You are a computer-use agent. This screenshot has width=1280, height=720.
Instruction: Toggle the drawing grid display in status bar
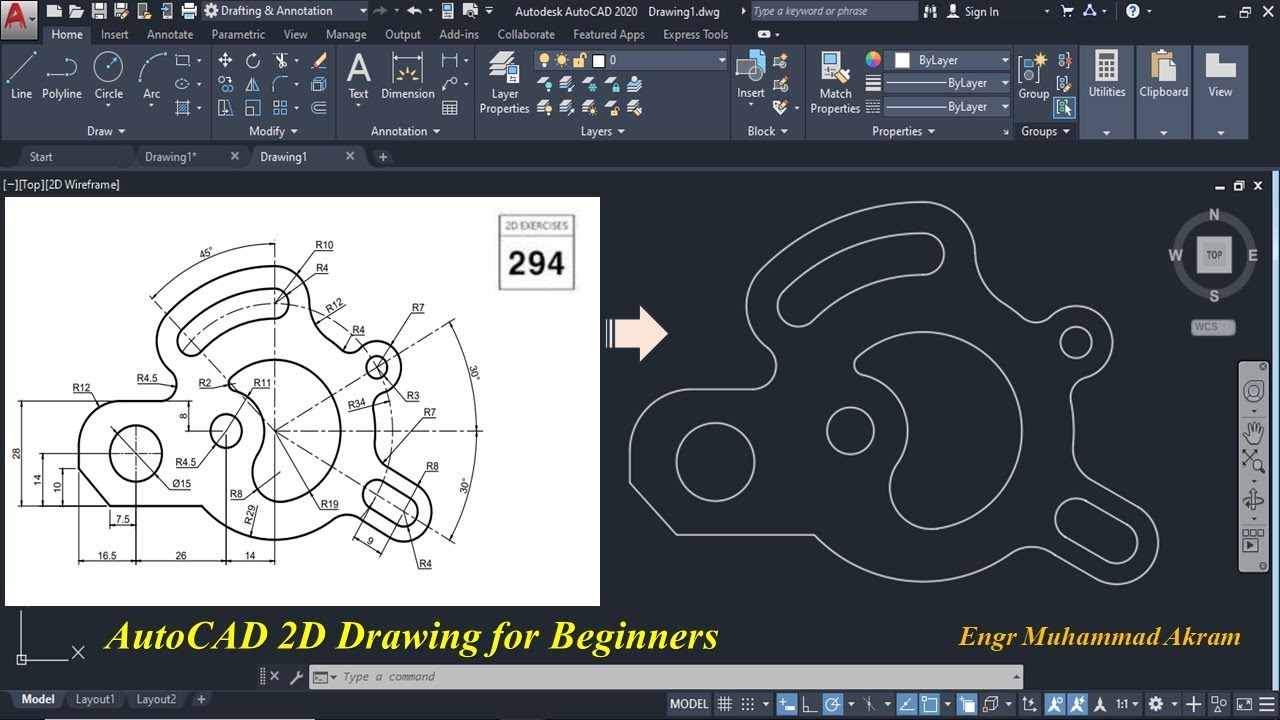click(725, 704)
